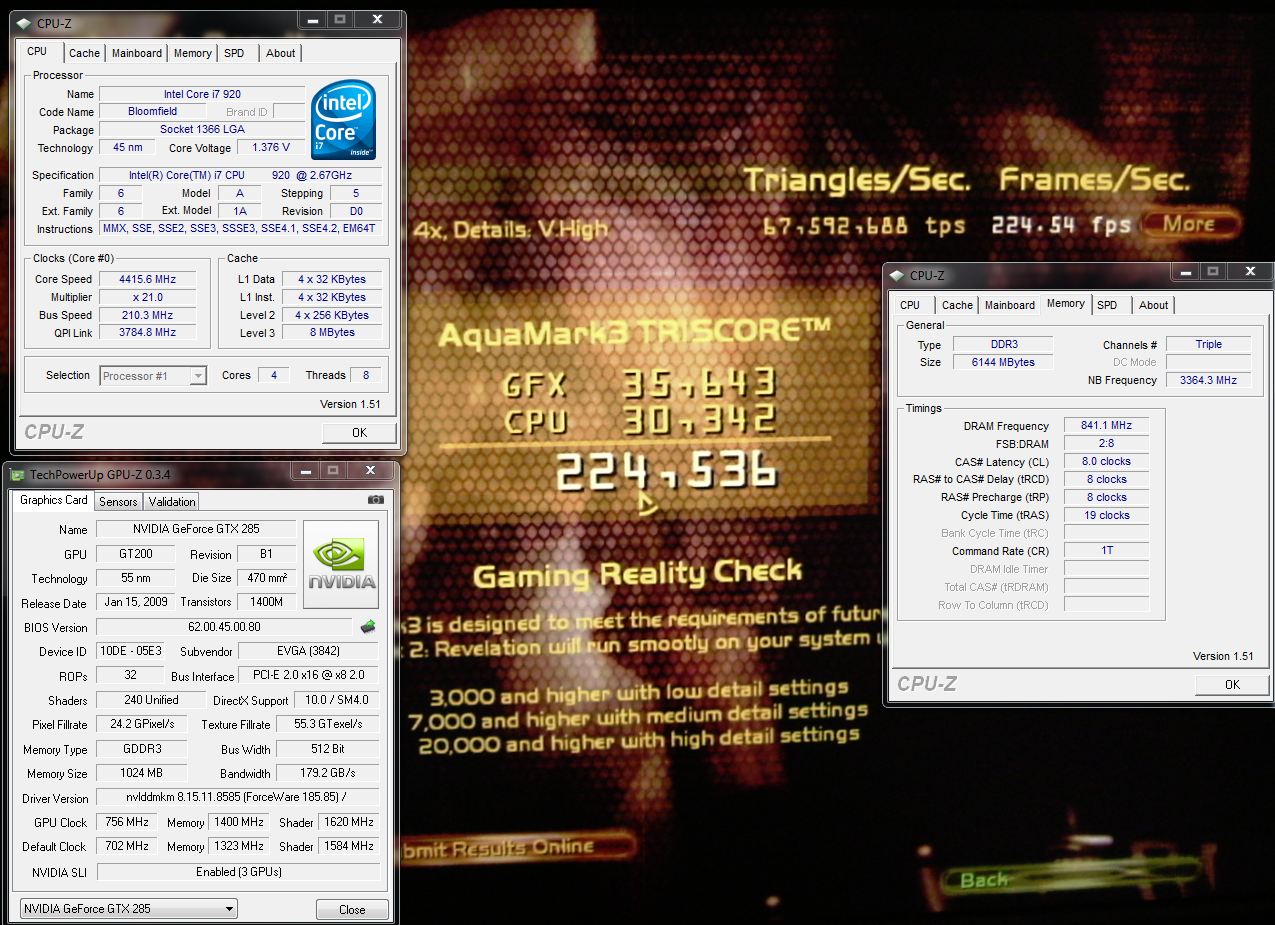Image resolution: width=1275 pixels, height=925 pixels.
Task: Click the GPU Clock value 756 MHz
Action: (x=128, y=822)
